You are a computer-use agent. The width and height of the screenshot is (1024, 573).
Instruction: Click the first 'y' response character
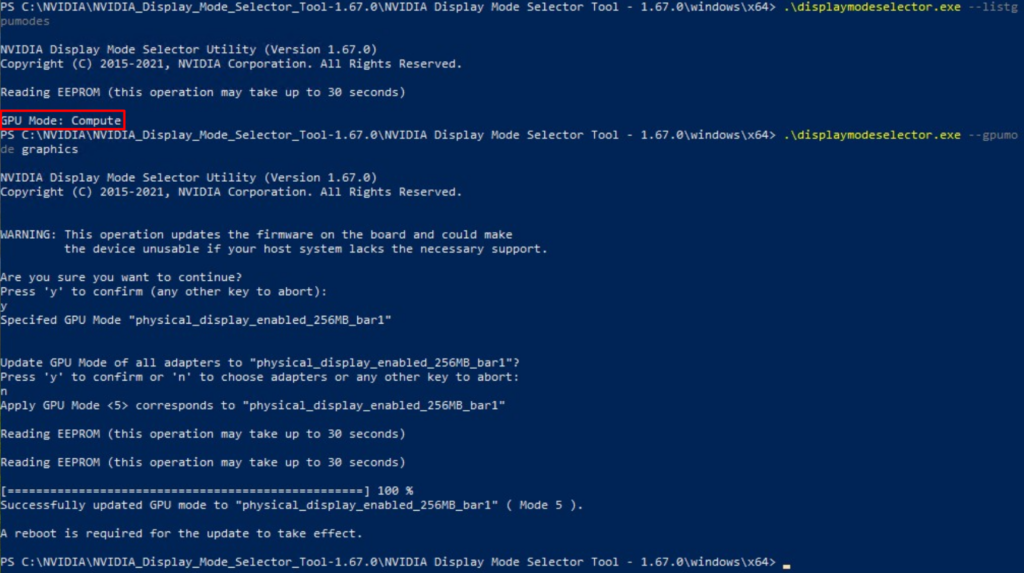(x=4, y=306)
